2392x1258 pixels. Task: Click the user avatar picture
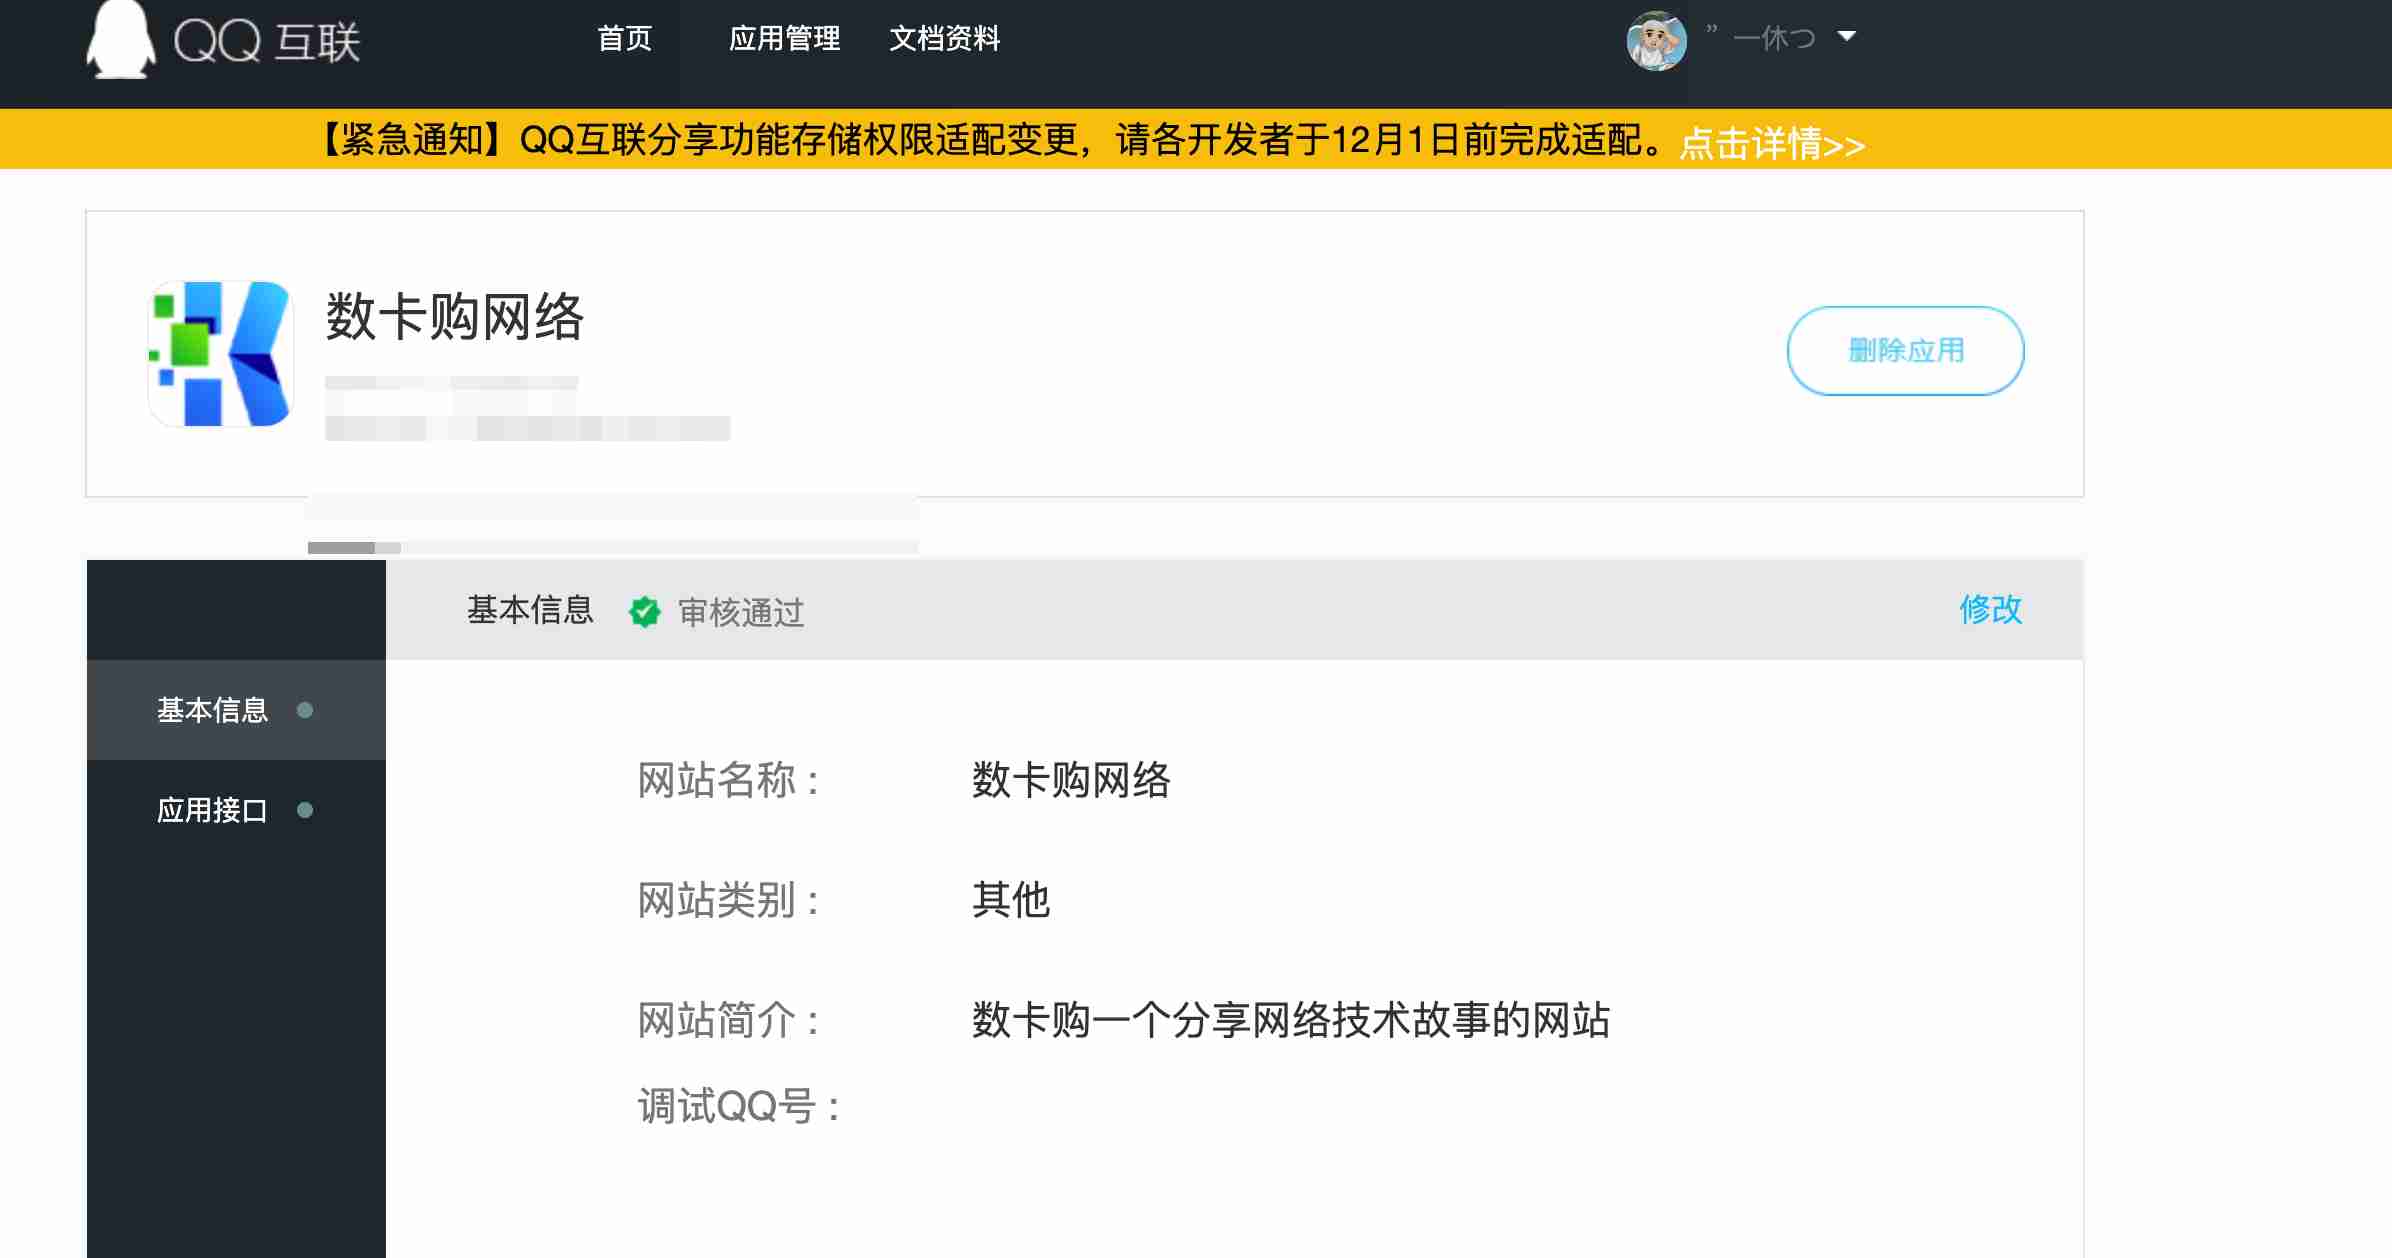point(1656,41)
